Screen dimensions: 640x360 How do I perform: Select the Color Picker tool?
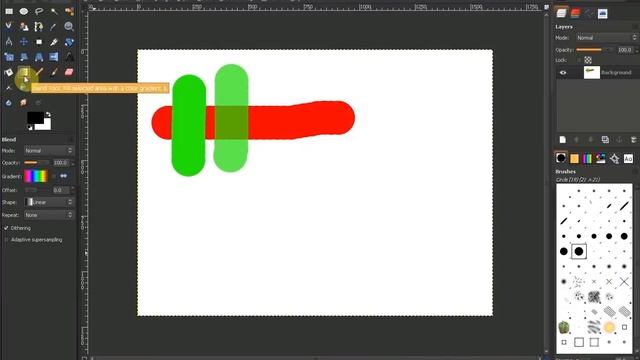[54, 27]
